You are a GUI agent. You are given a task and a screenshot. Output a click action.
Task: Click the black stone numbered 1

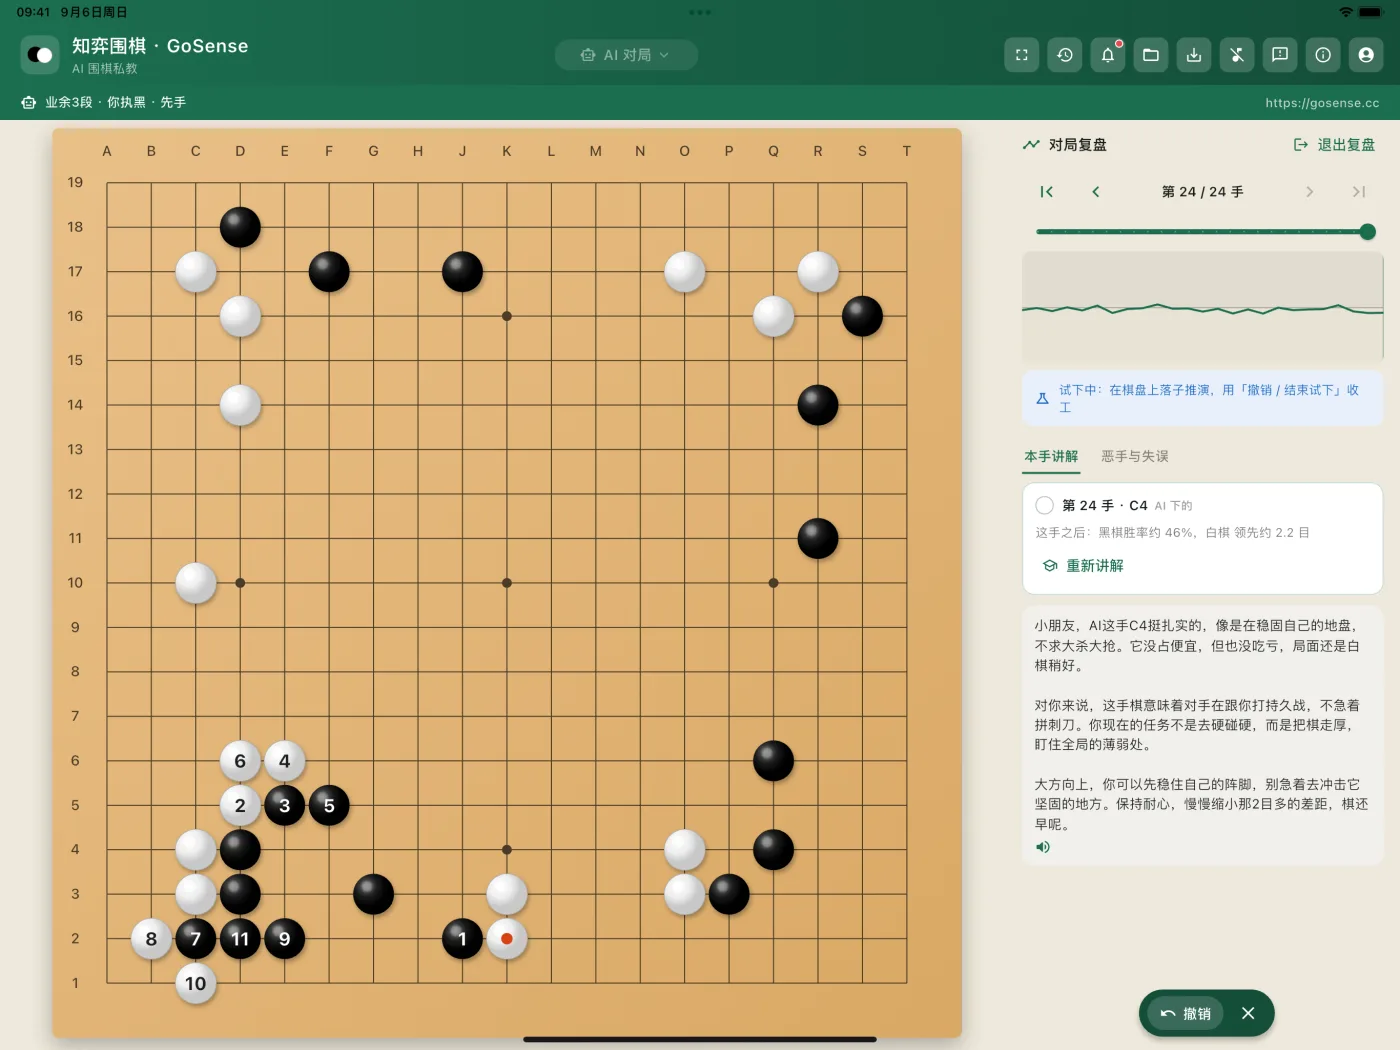462,939
